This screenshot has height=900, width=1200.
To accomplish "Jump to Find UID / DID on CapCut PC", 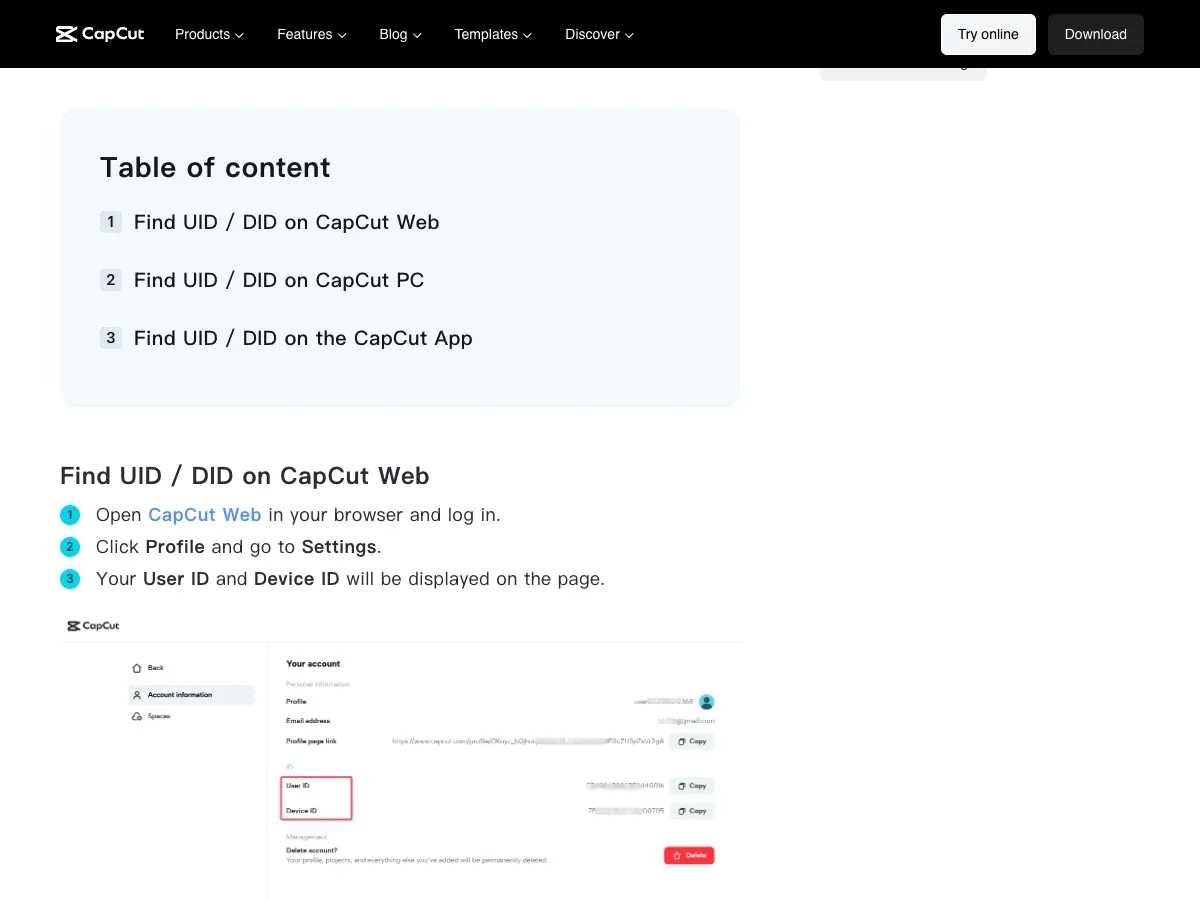I will coord(279,280).
